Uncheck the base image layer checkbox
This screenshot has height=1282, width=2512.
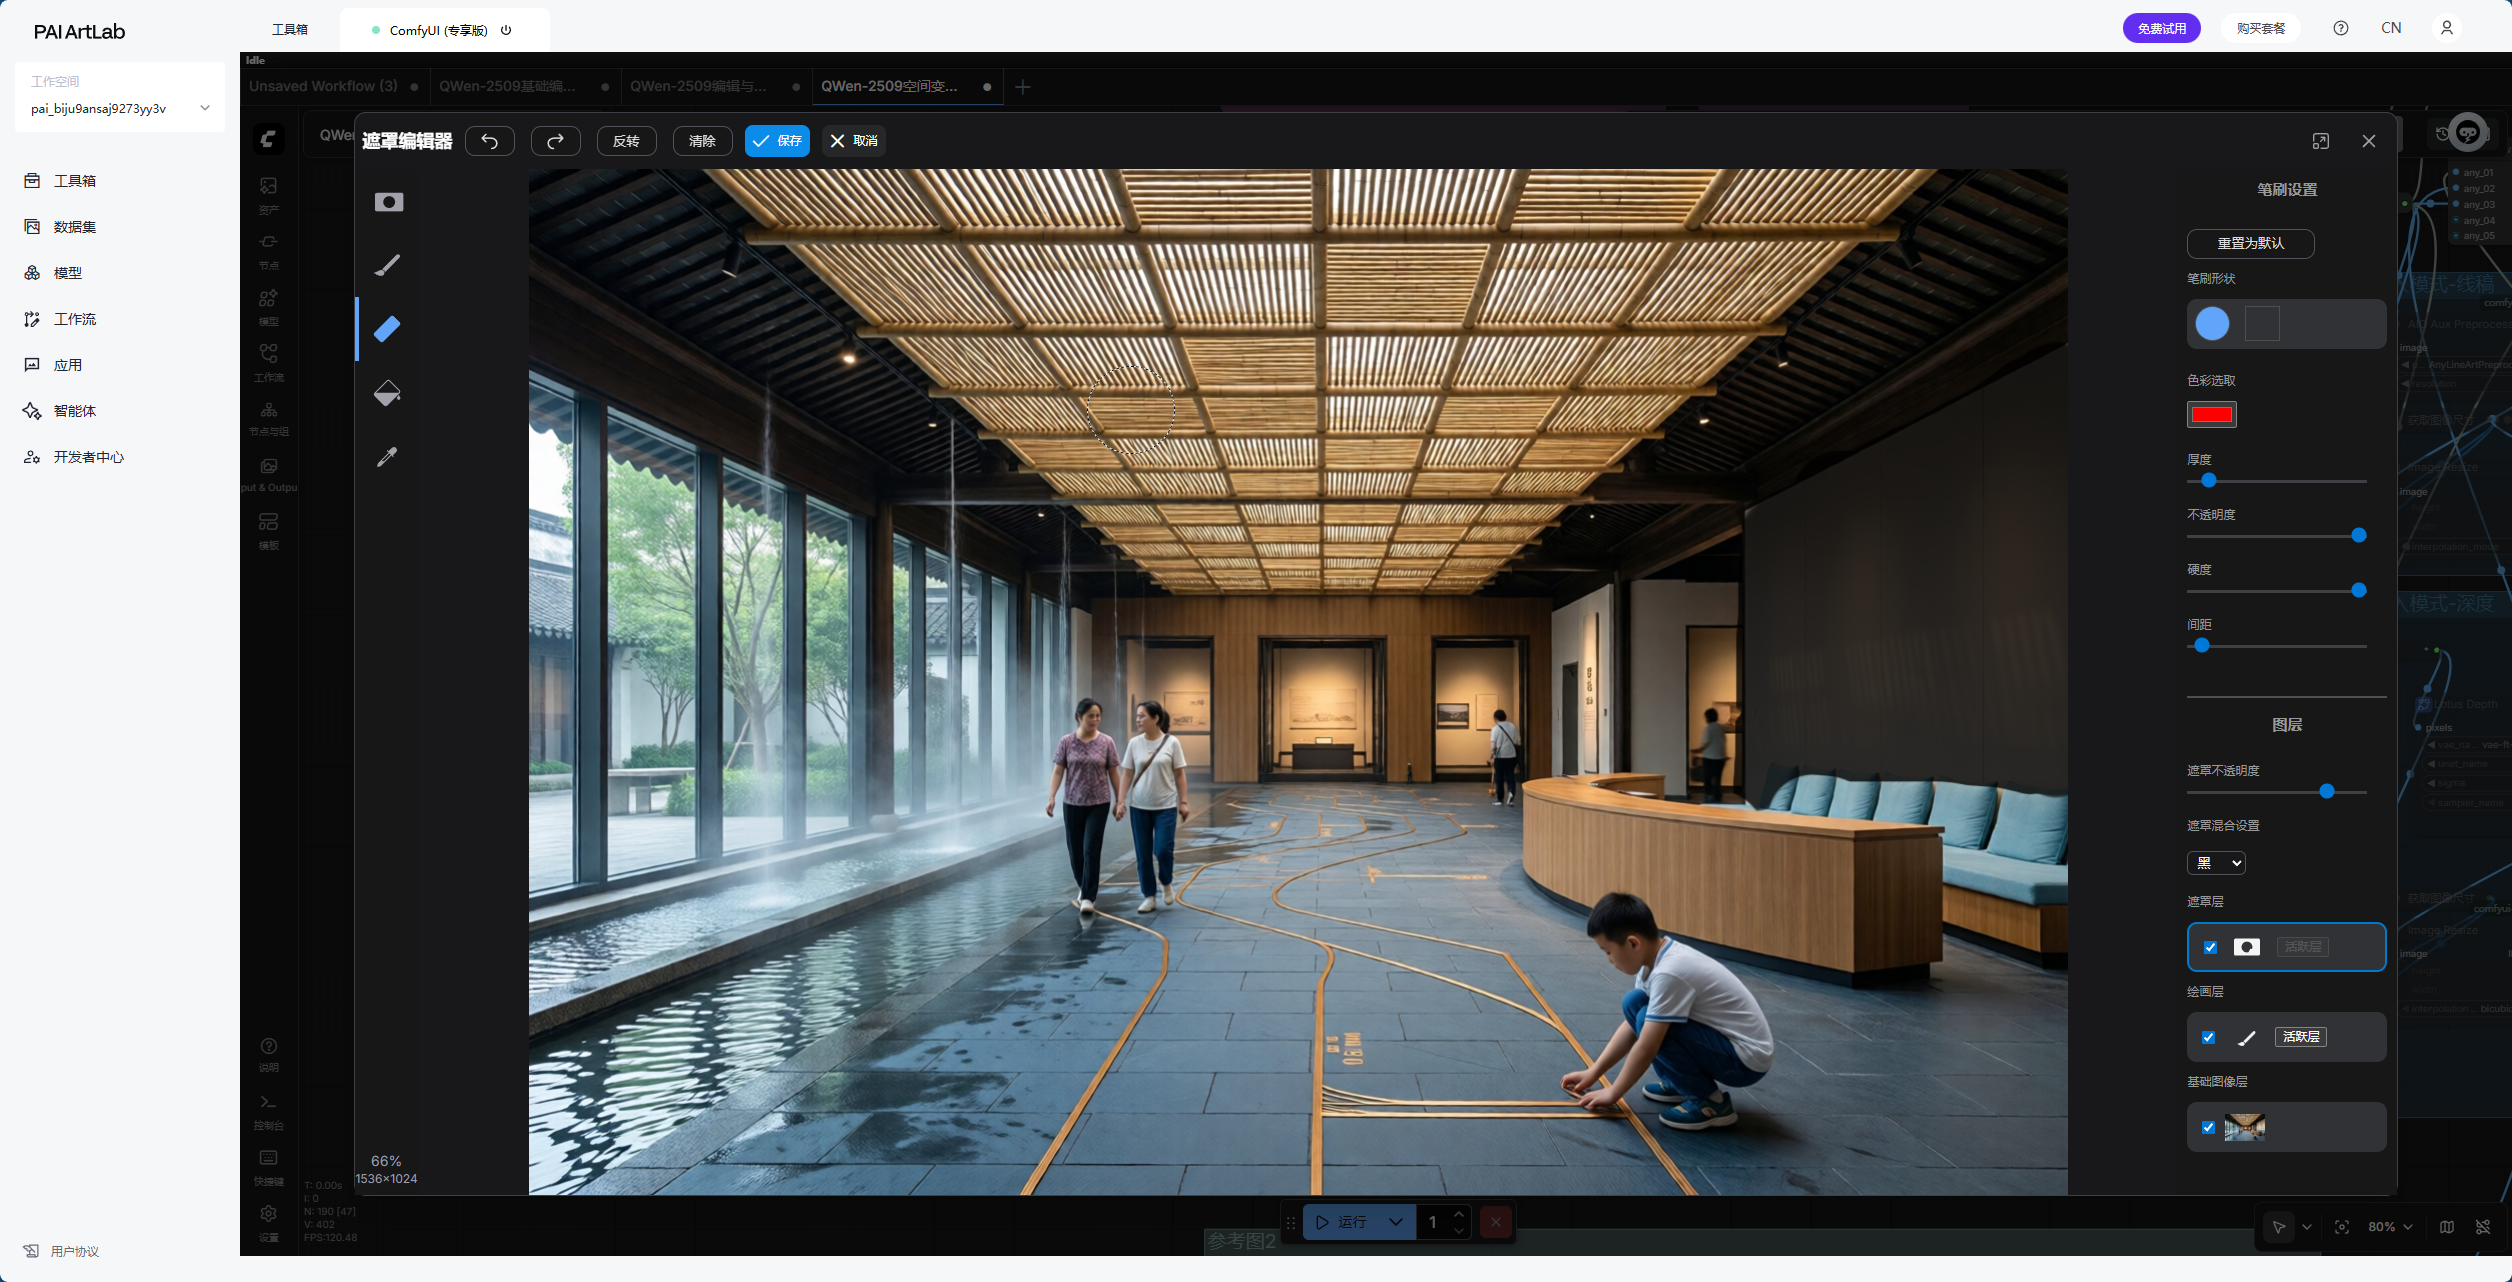[x=2209, y=1127]
